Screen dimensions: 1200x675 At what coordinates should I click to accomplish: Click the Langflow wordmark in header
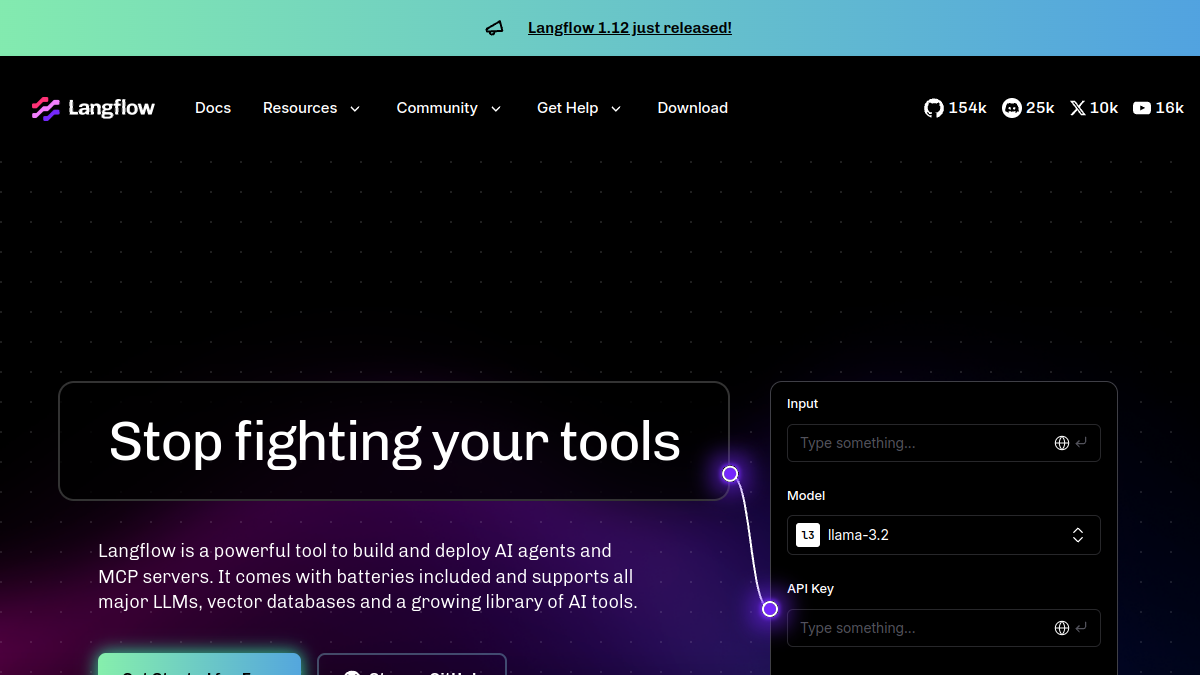(111, 108)
